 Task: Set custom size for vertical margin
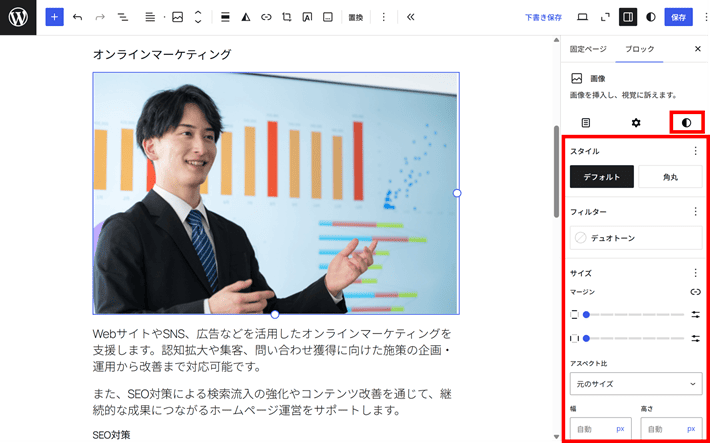point(696,314)
